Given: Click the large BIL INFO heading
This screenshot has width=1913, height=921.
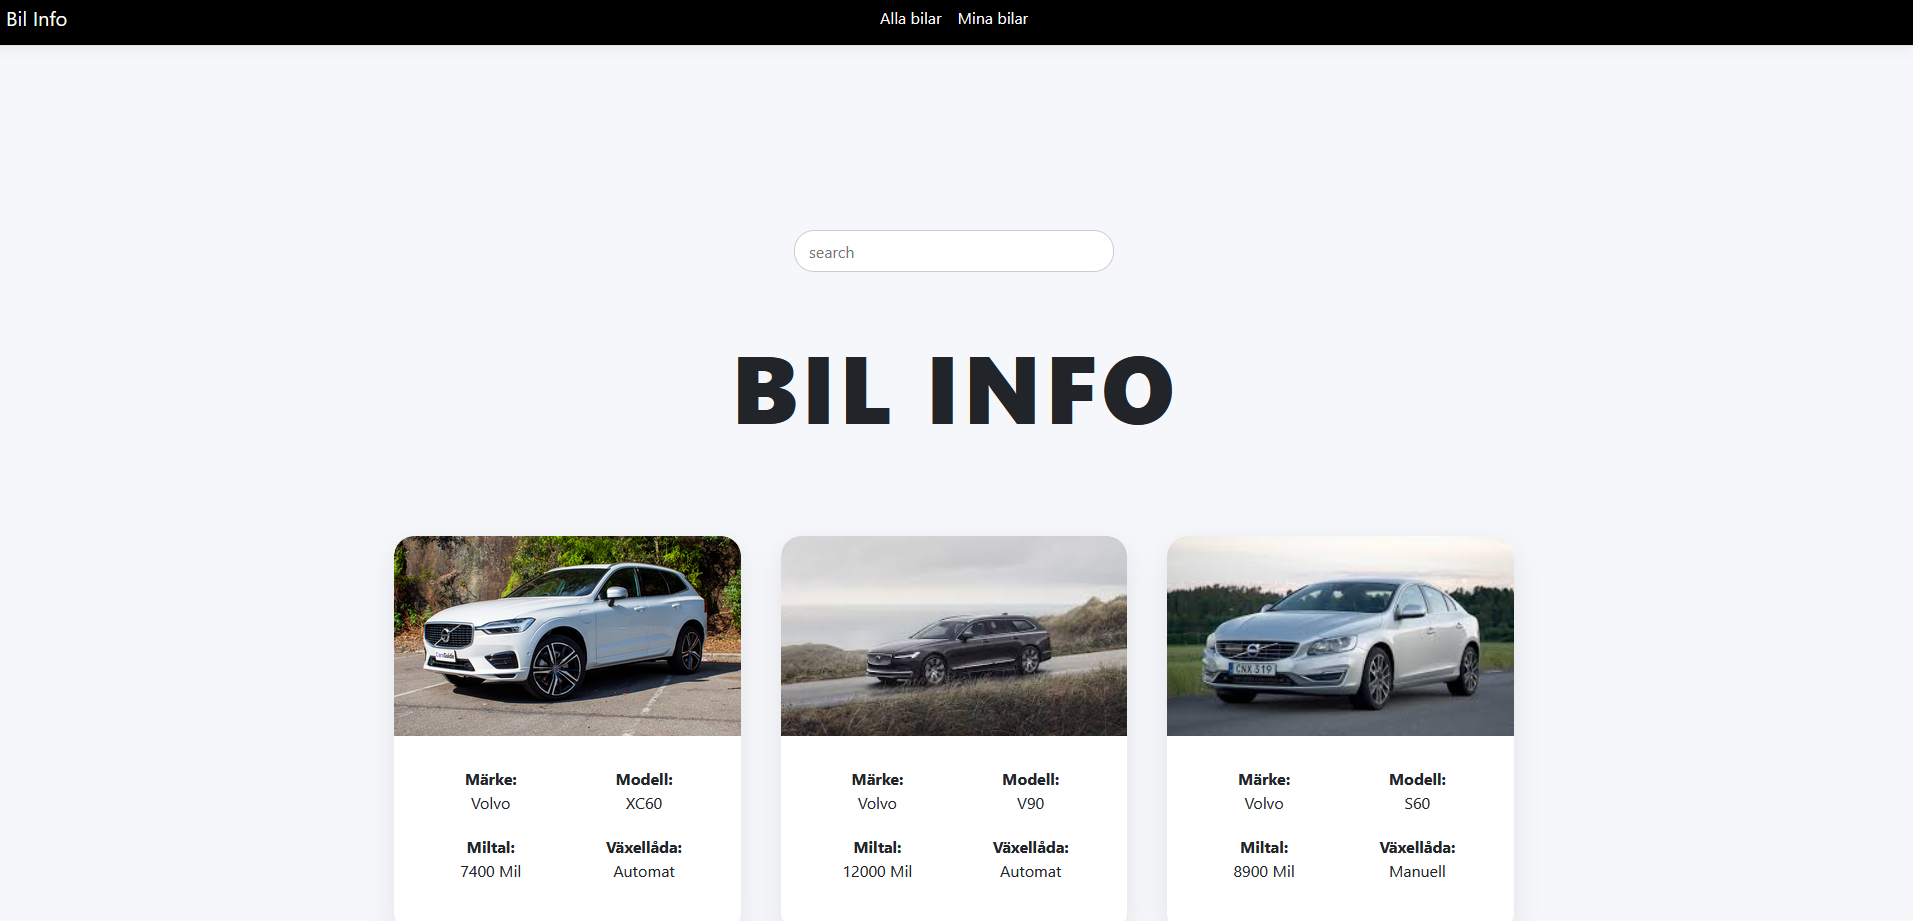Looking at the screenshot, I should pos(955,391).
